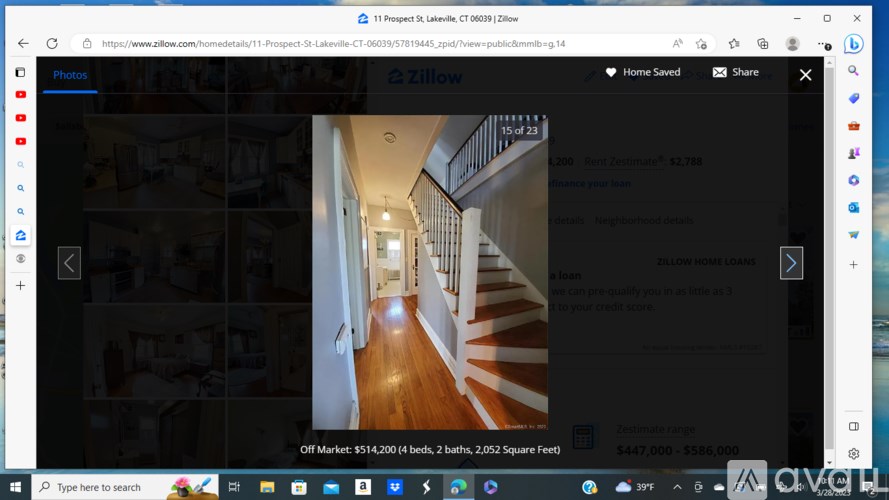
Task: Switch to the Zillow vertical tab
Action: (x=20, y=235)
